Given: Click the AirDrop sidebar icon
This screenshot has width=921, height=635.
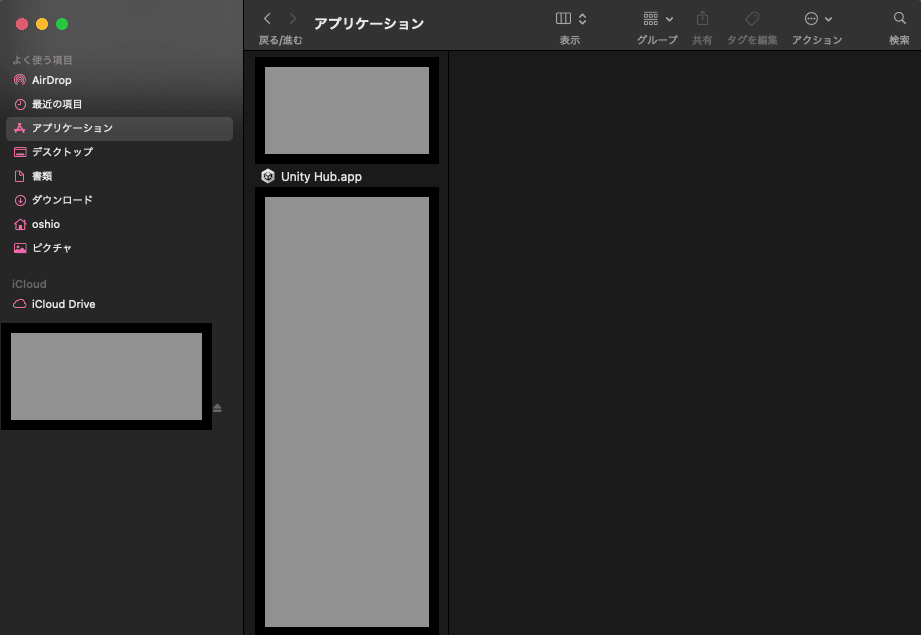Looking at the screenshot, I should pyautogui.click(x=20, y=80).
